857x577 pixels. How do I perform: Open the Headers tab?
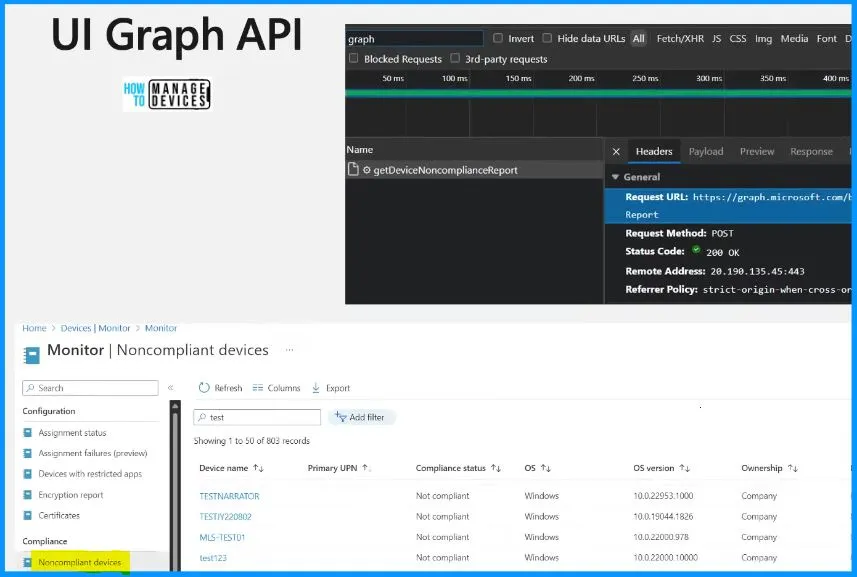pyautogui.click(x=654, y=151)
